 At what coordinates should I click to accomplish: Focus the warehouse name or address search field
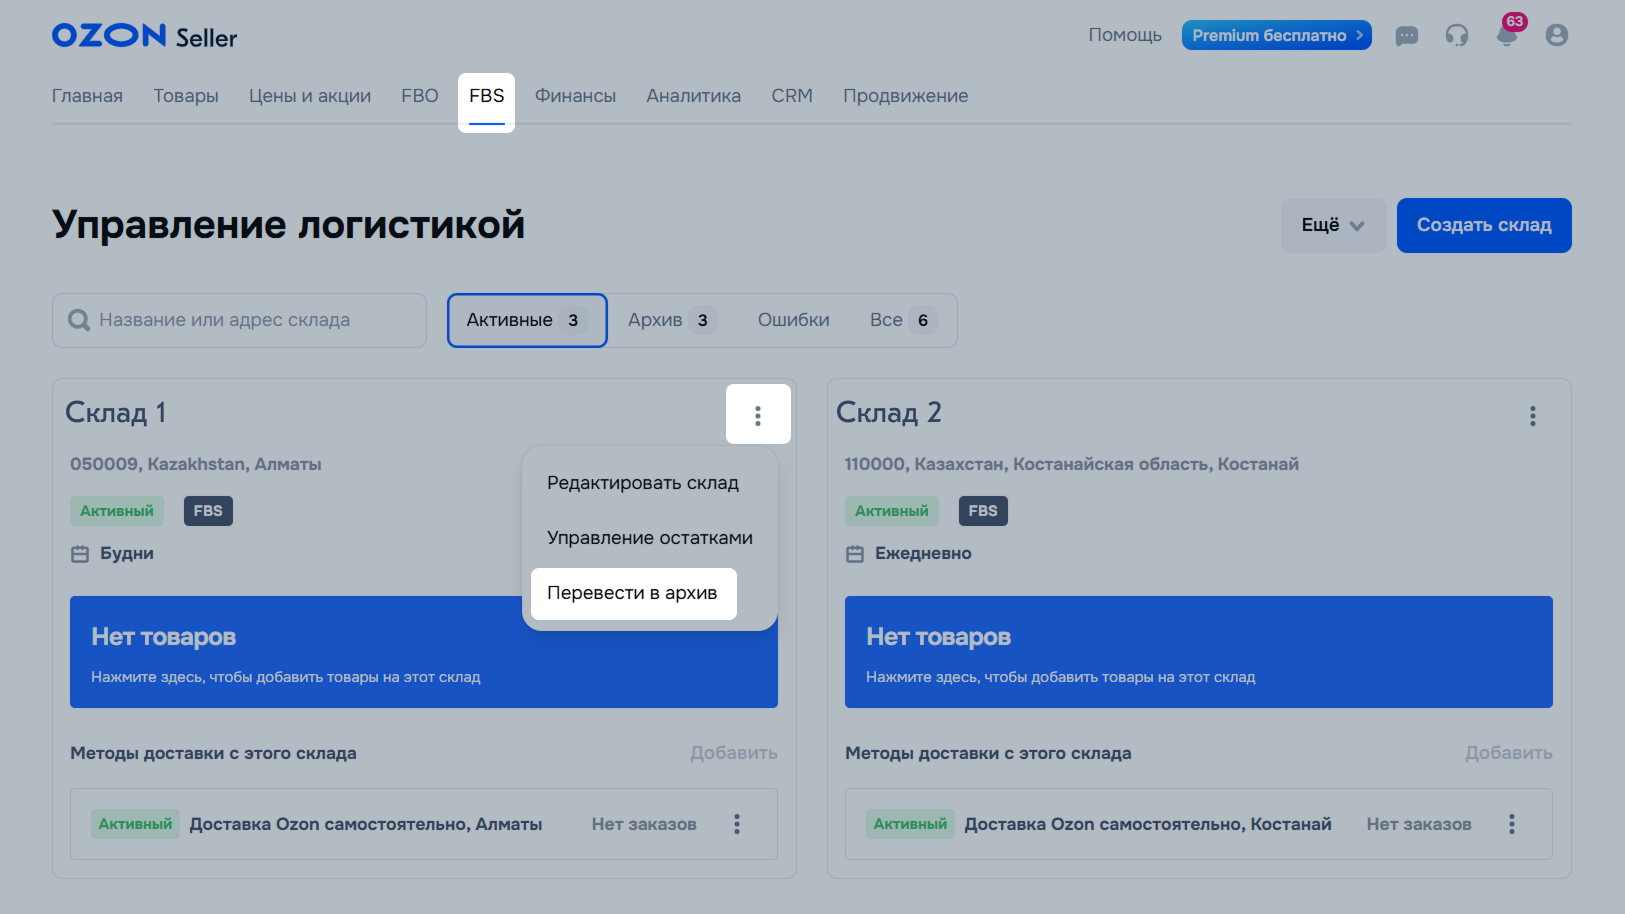point(240,320)
